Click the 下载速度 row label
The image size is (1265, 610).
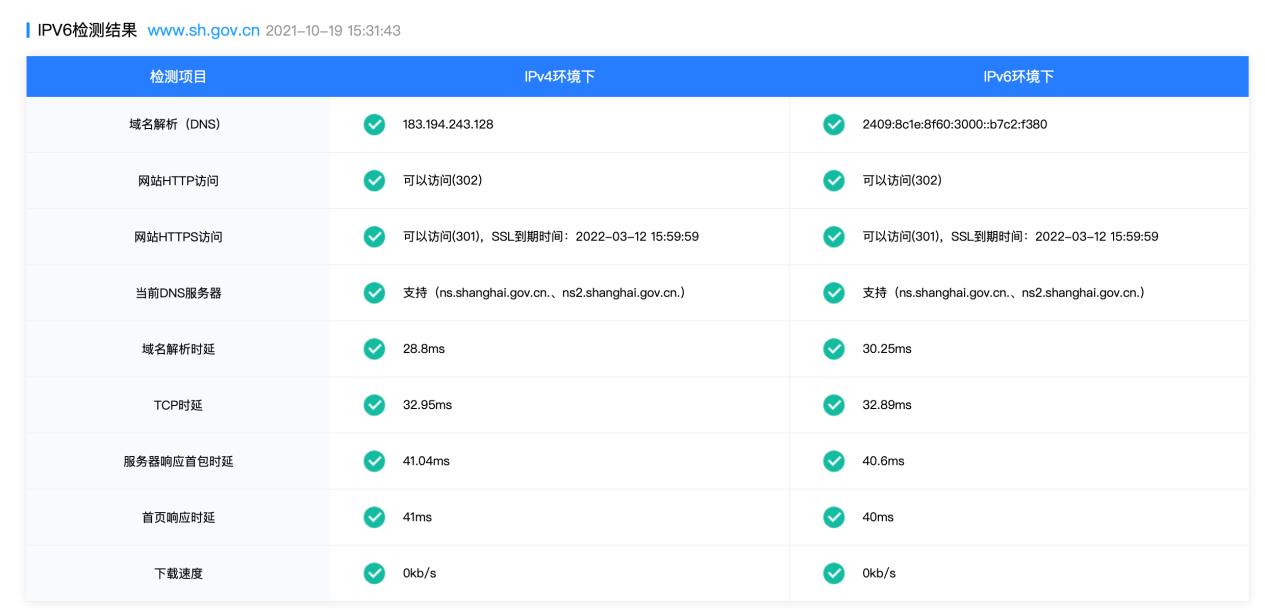pyautogui.click(x=178, y=573)
